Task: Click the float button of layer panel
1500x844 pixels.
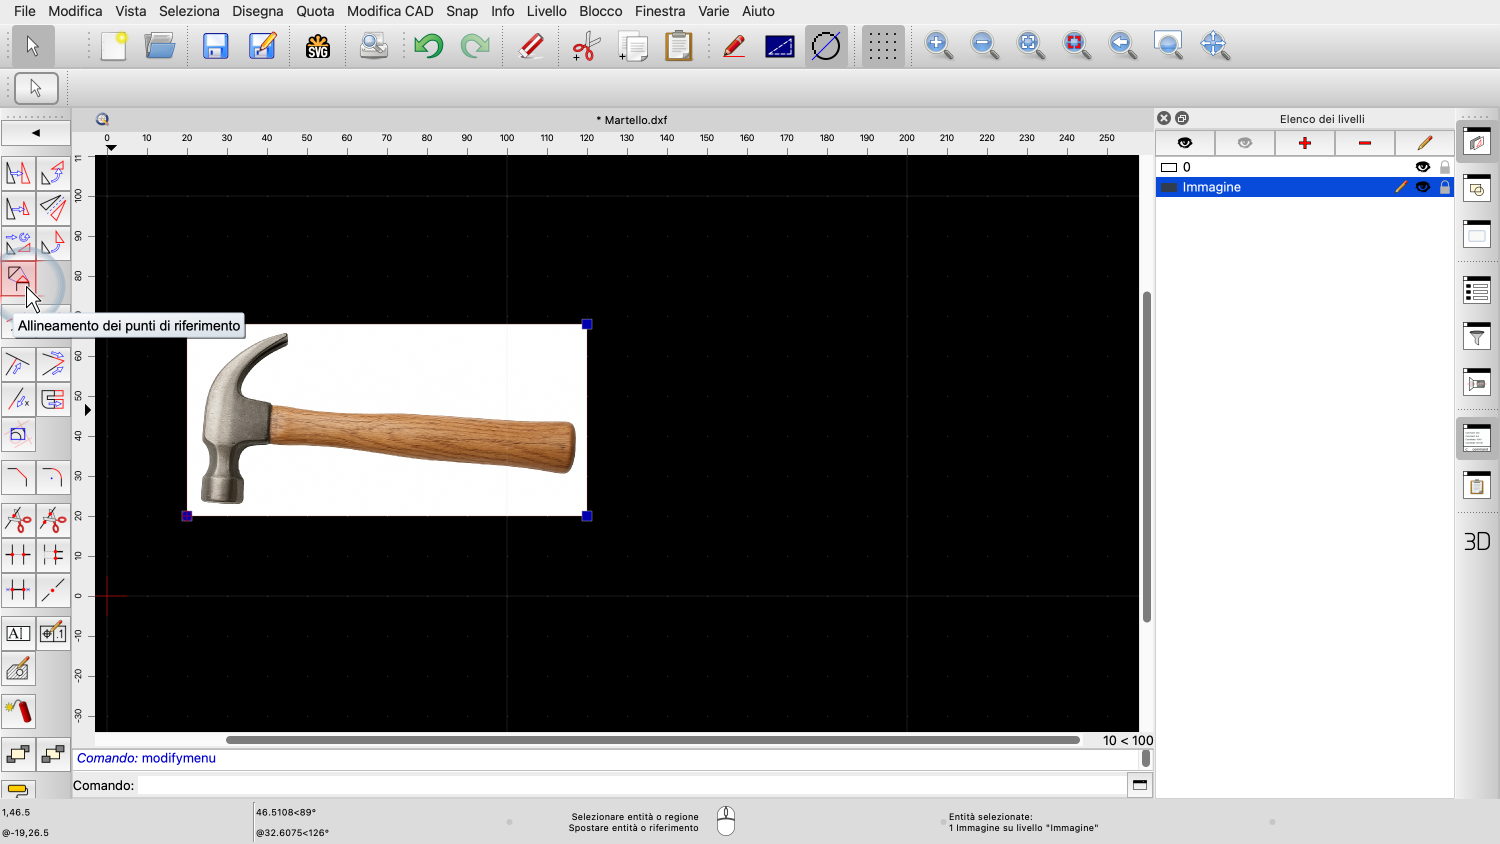Action: tap(1182, 118)
